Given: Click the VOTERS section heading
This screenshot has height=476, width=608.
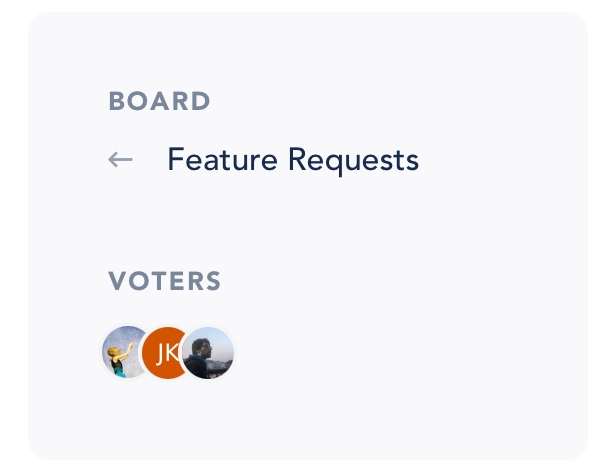Looking at the screenshot, I should [164, 281].
